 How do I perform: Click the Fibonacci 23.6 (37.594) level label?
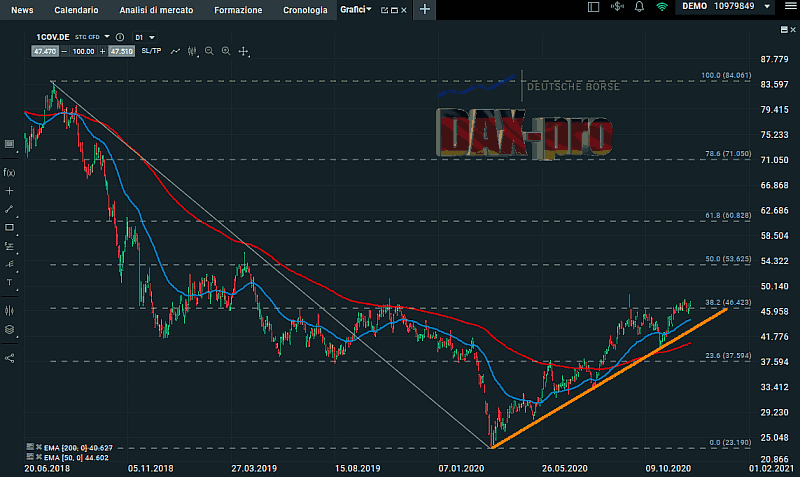(x=728, y=356)
